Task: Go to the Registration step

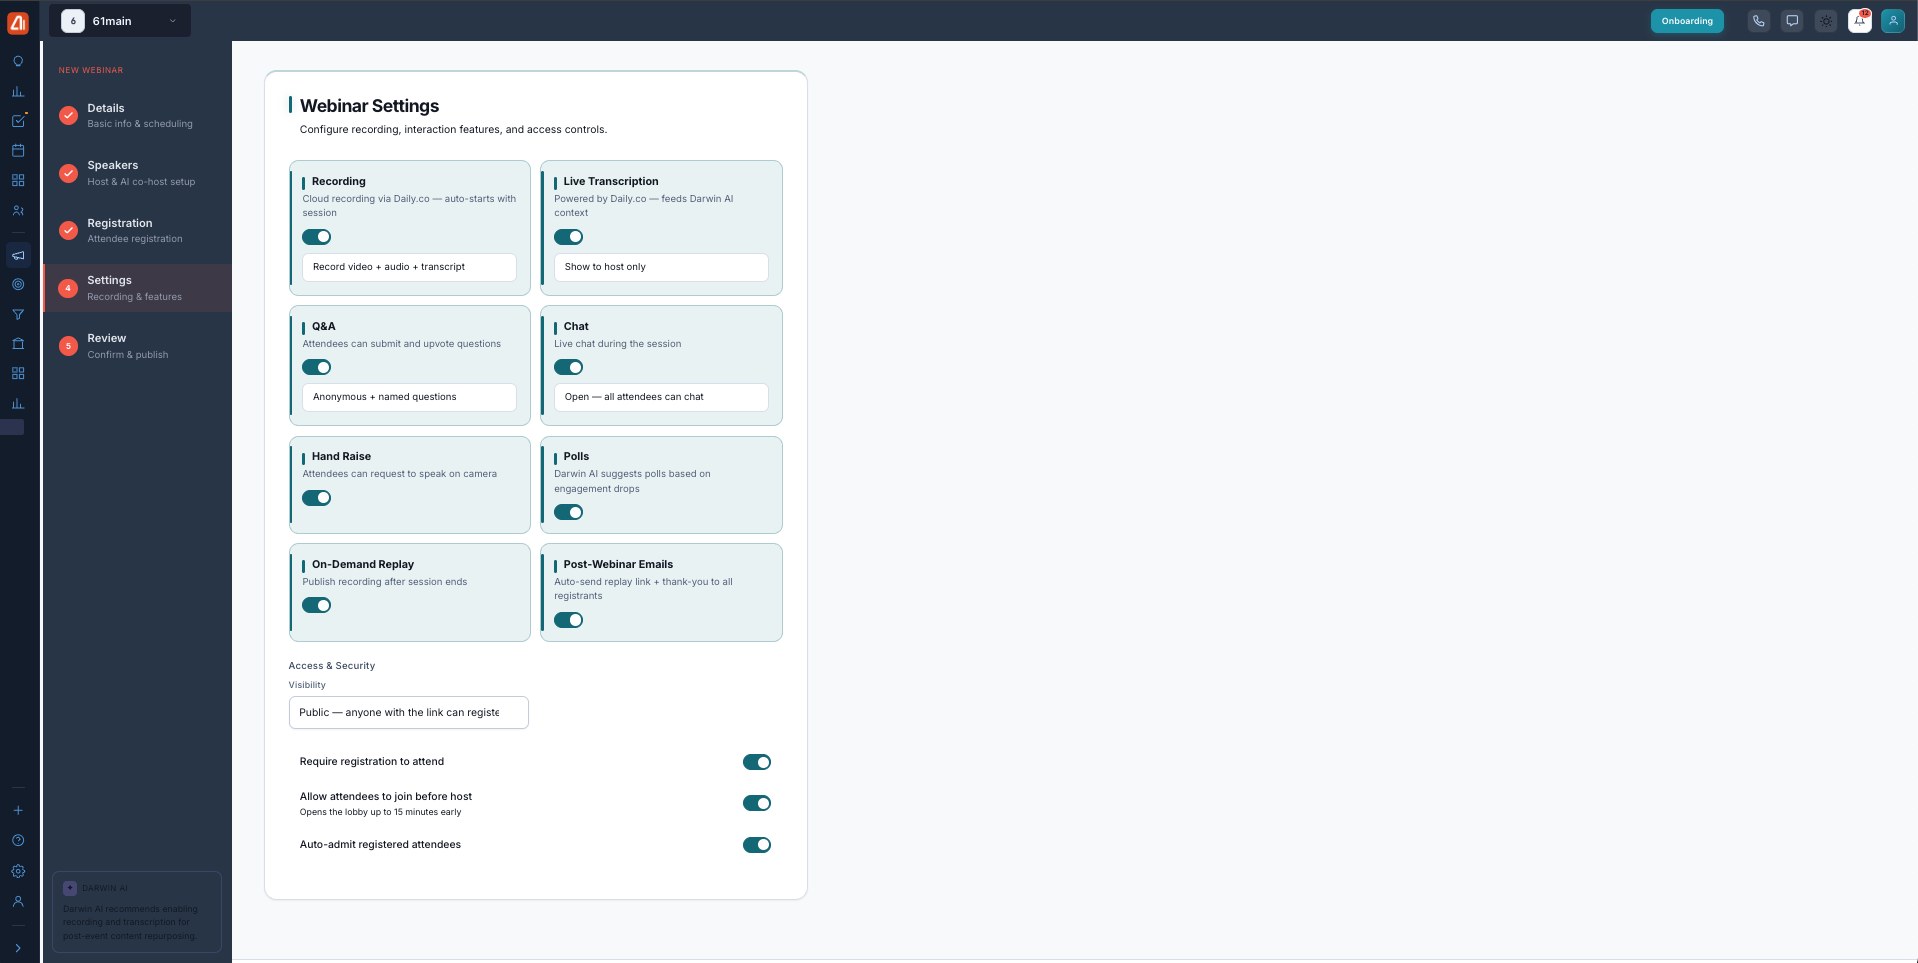Action: pyautogui.click(x=137, y=230)
